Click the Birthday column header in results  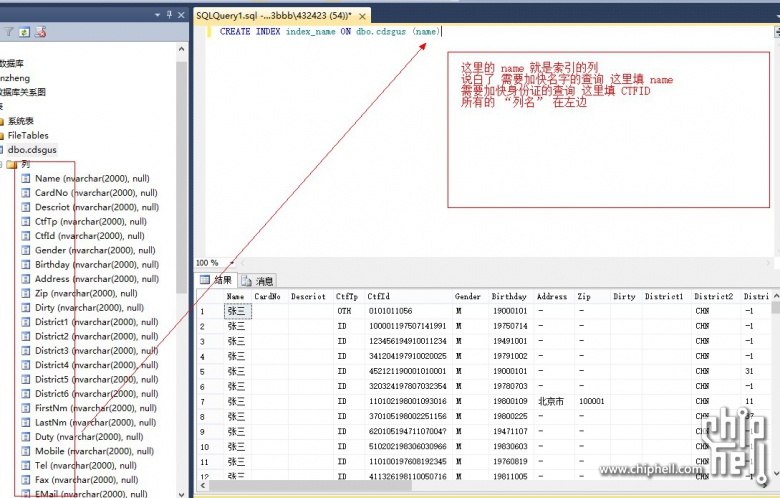(511, 297)
